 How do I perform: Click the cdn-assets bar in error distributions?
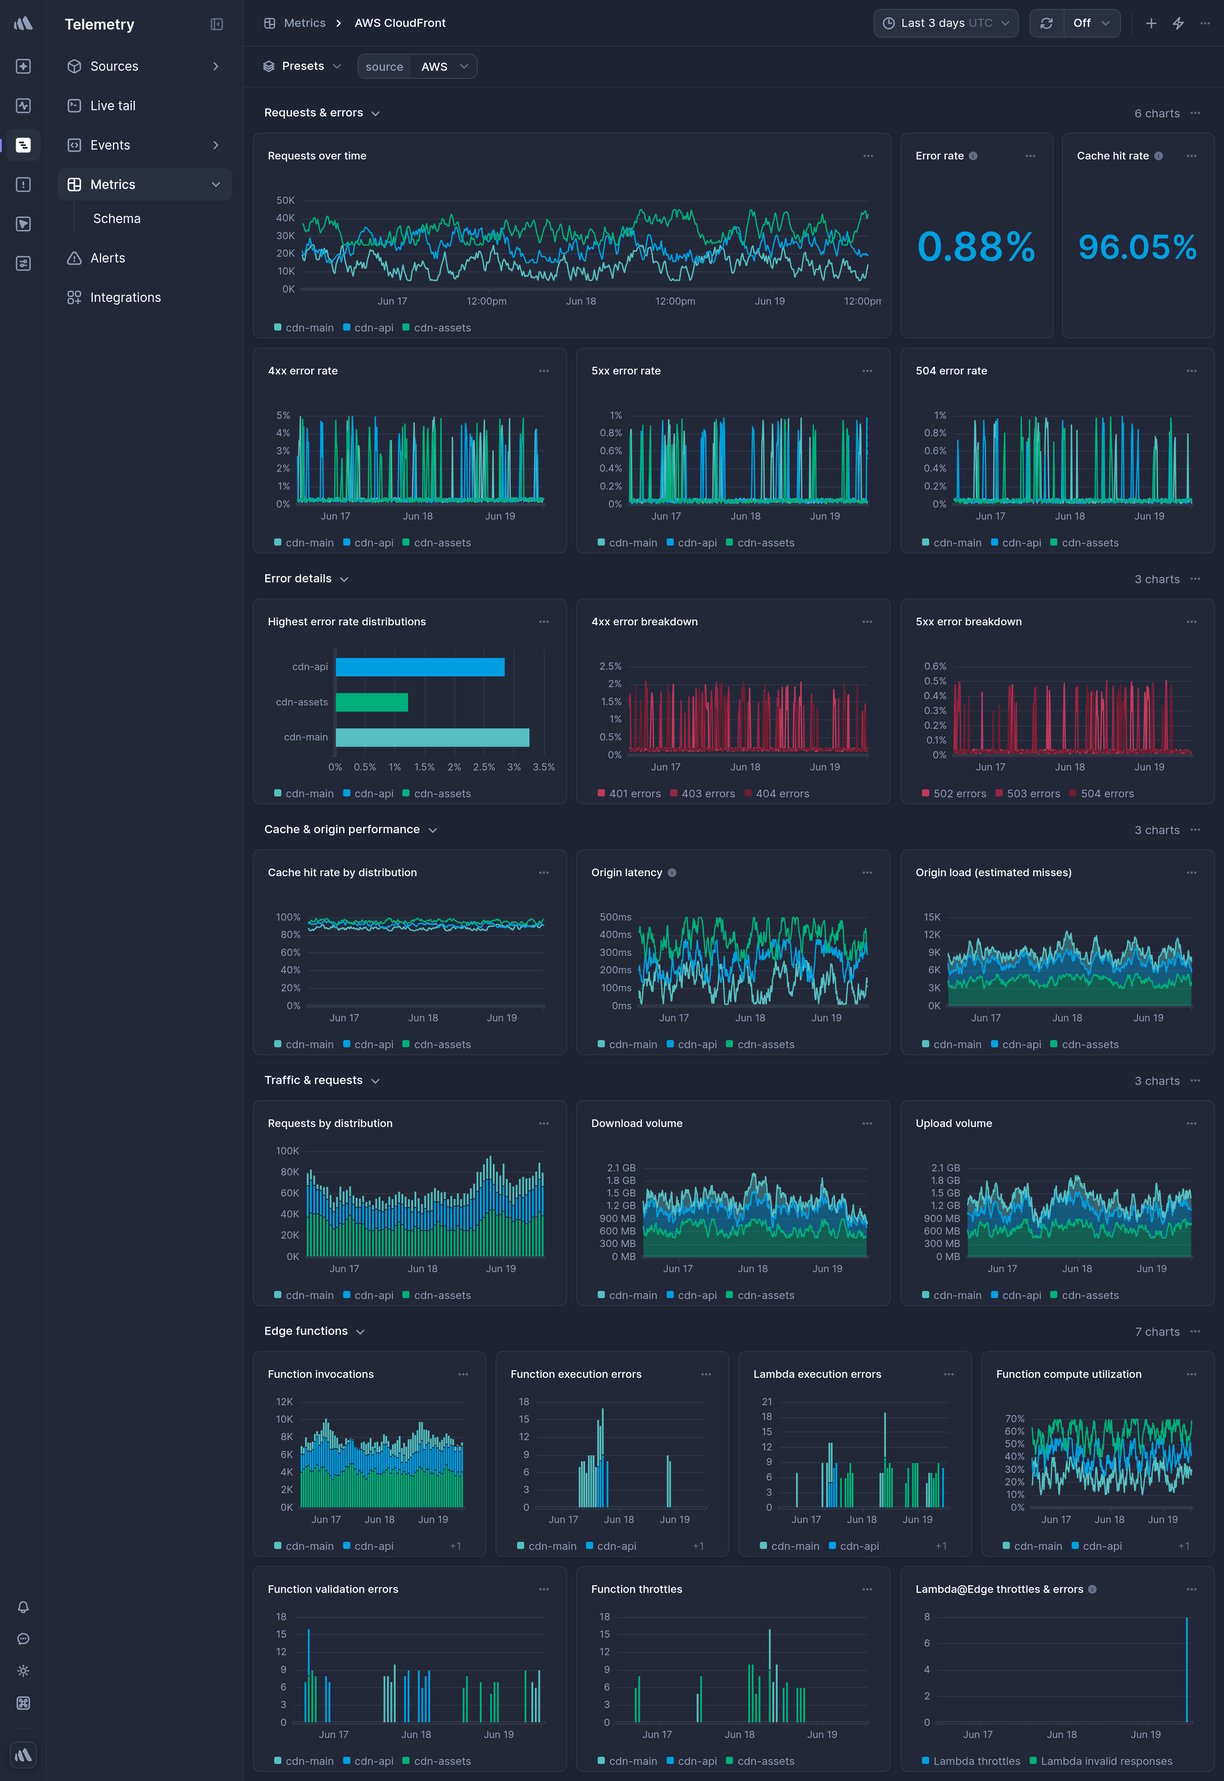[x=372, y=702]
